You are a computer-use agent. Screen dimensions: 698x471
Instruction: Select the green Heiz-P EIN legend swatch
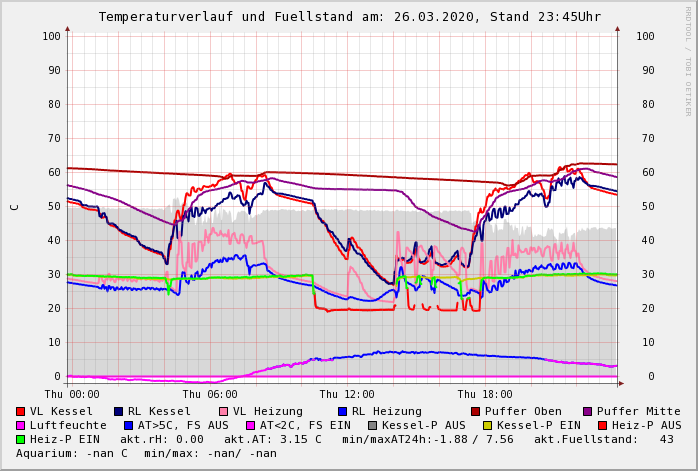(x=20, y=440)
